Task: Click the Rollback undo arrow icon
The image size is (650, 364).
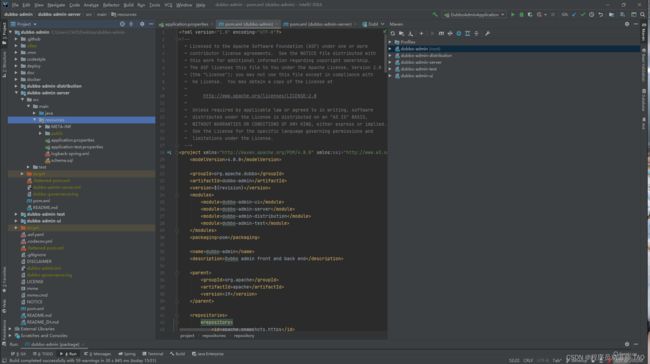Action: click(x=601, y=15)
